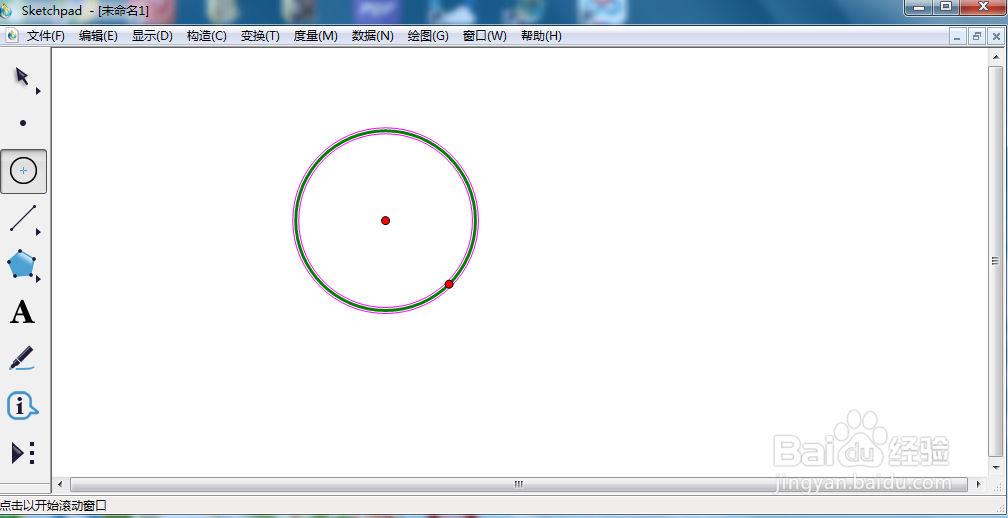This screenshot has width=1008, height=518.
Task: Click the scroll up arrow
Action: [994, 57]
